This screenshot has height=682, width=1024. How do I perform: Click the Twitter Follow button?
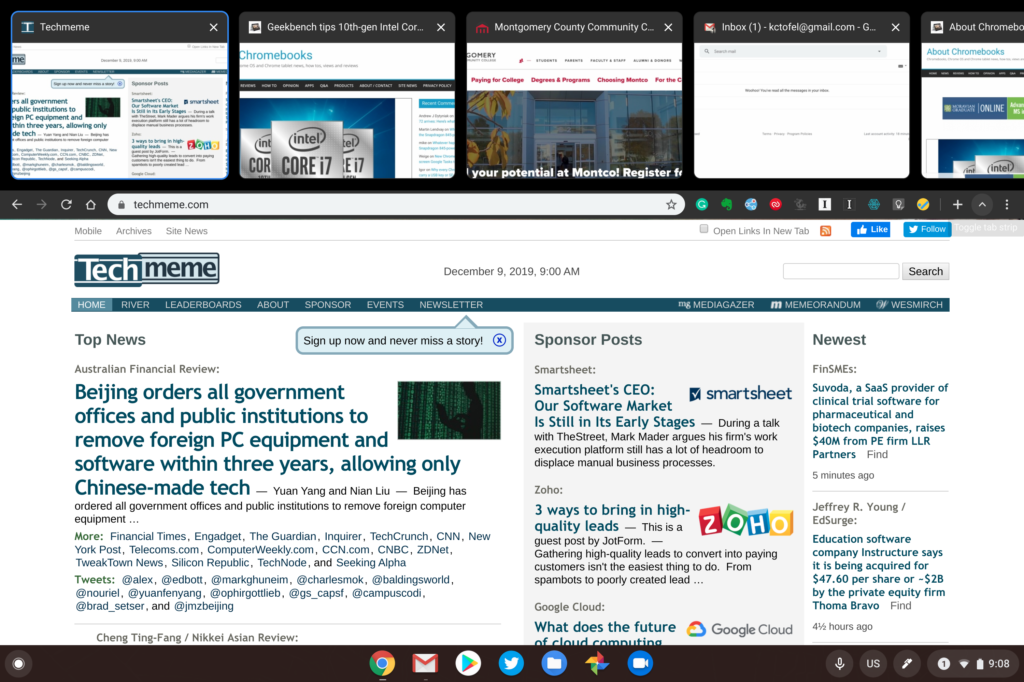coord(927,229)
